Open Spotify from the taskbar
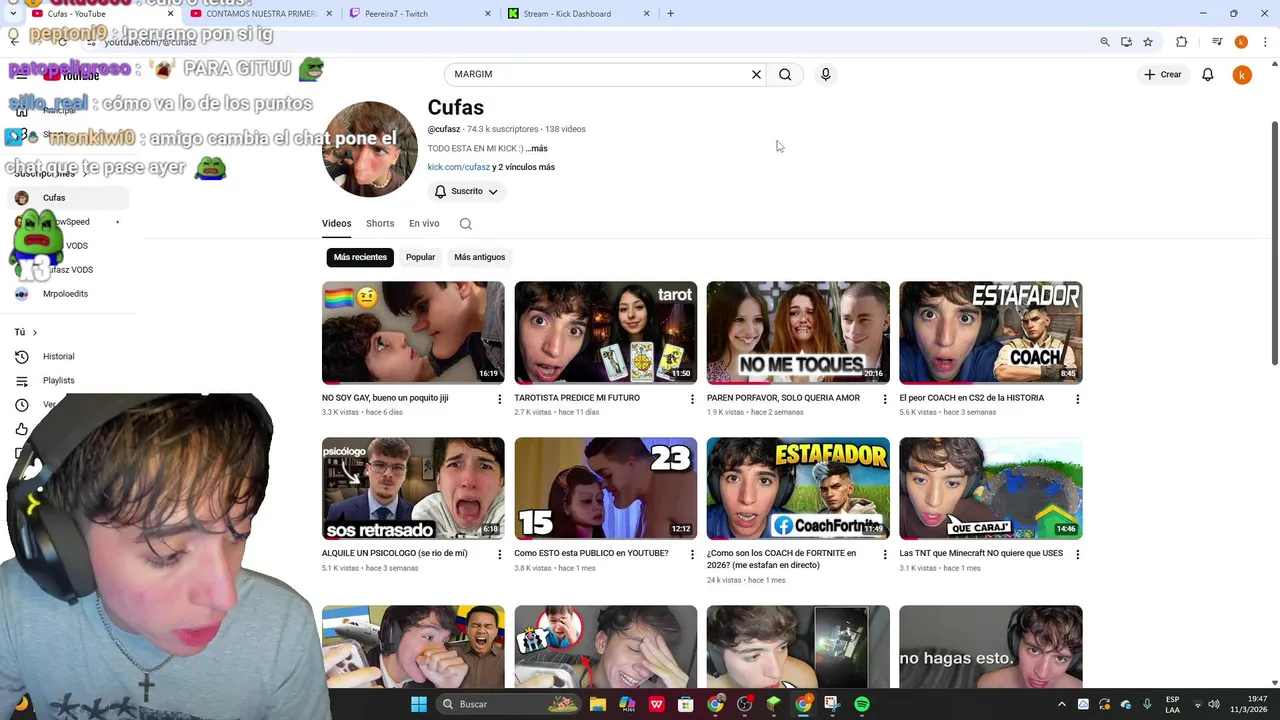1280x720 pixels. [x=862, y=704]
